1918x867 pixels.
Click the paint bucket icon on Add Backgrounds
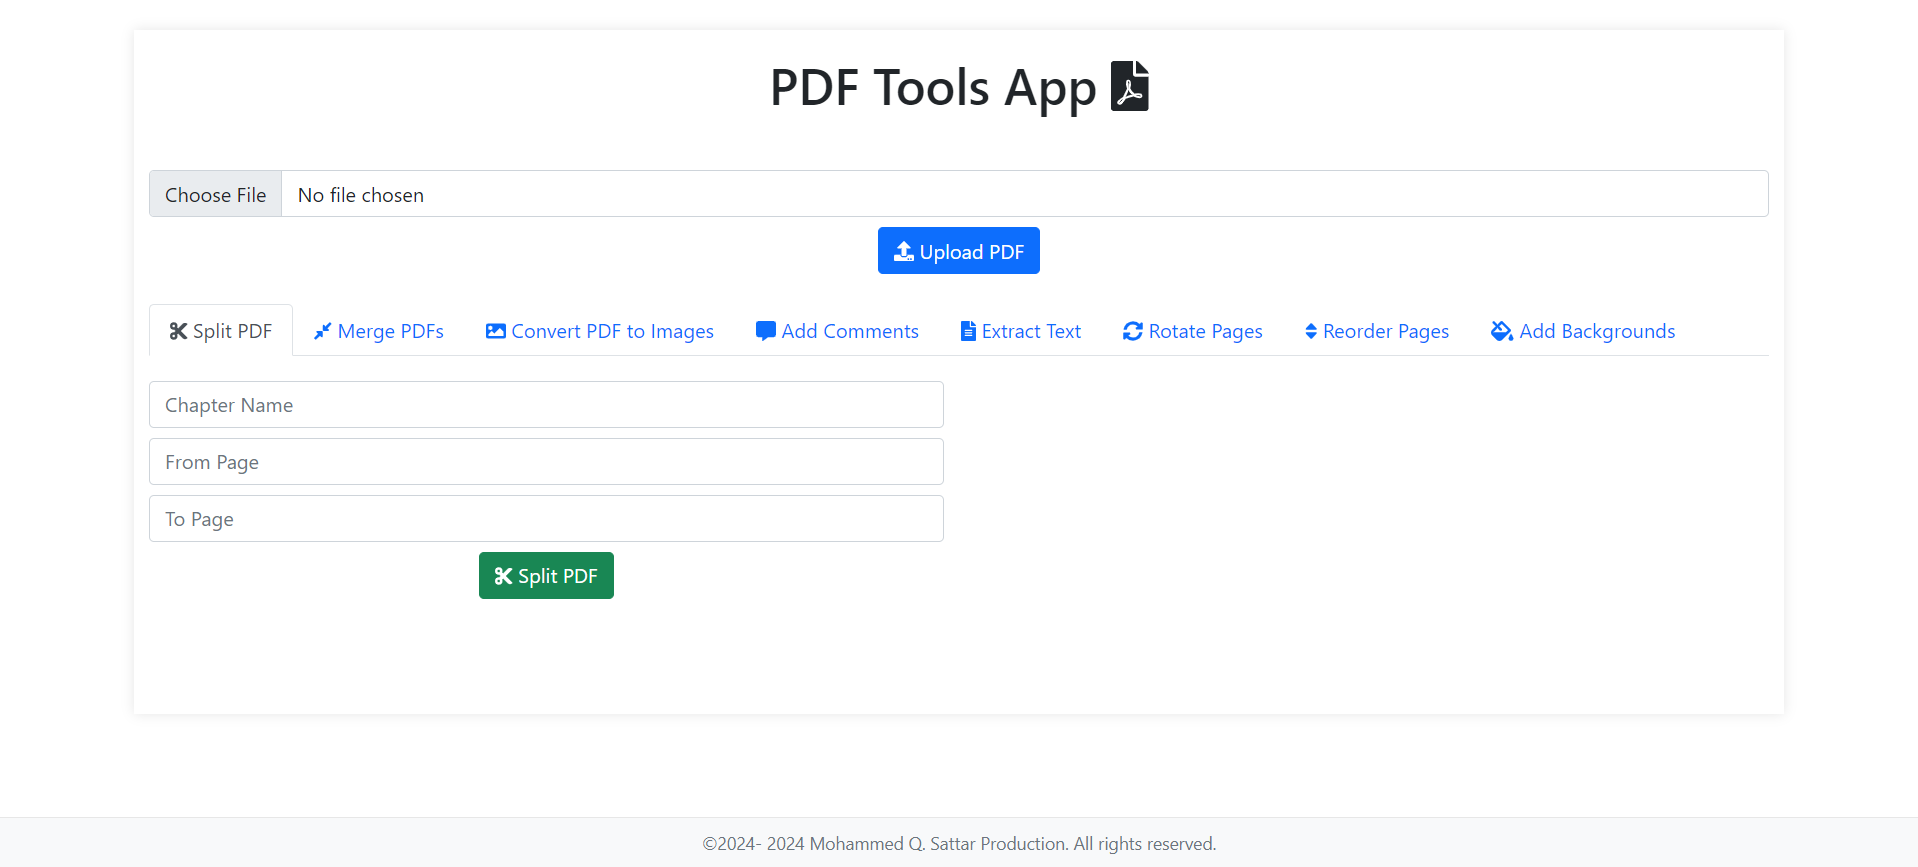coord(1502,331)
